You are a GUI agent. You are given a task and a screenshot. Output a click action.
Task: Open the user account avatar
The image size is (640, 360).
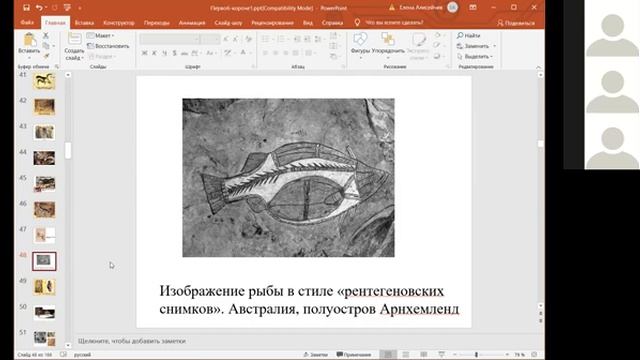point(452,7)
